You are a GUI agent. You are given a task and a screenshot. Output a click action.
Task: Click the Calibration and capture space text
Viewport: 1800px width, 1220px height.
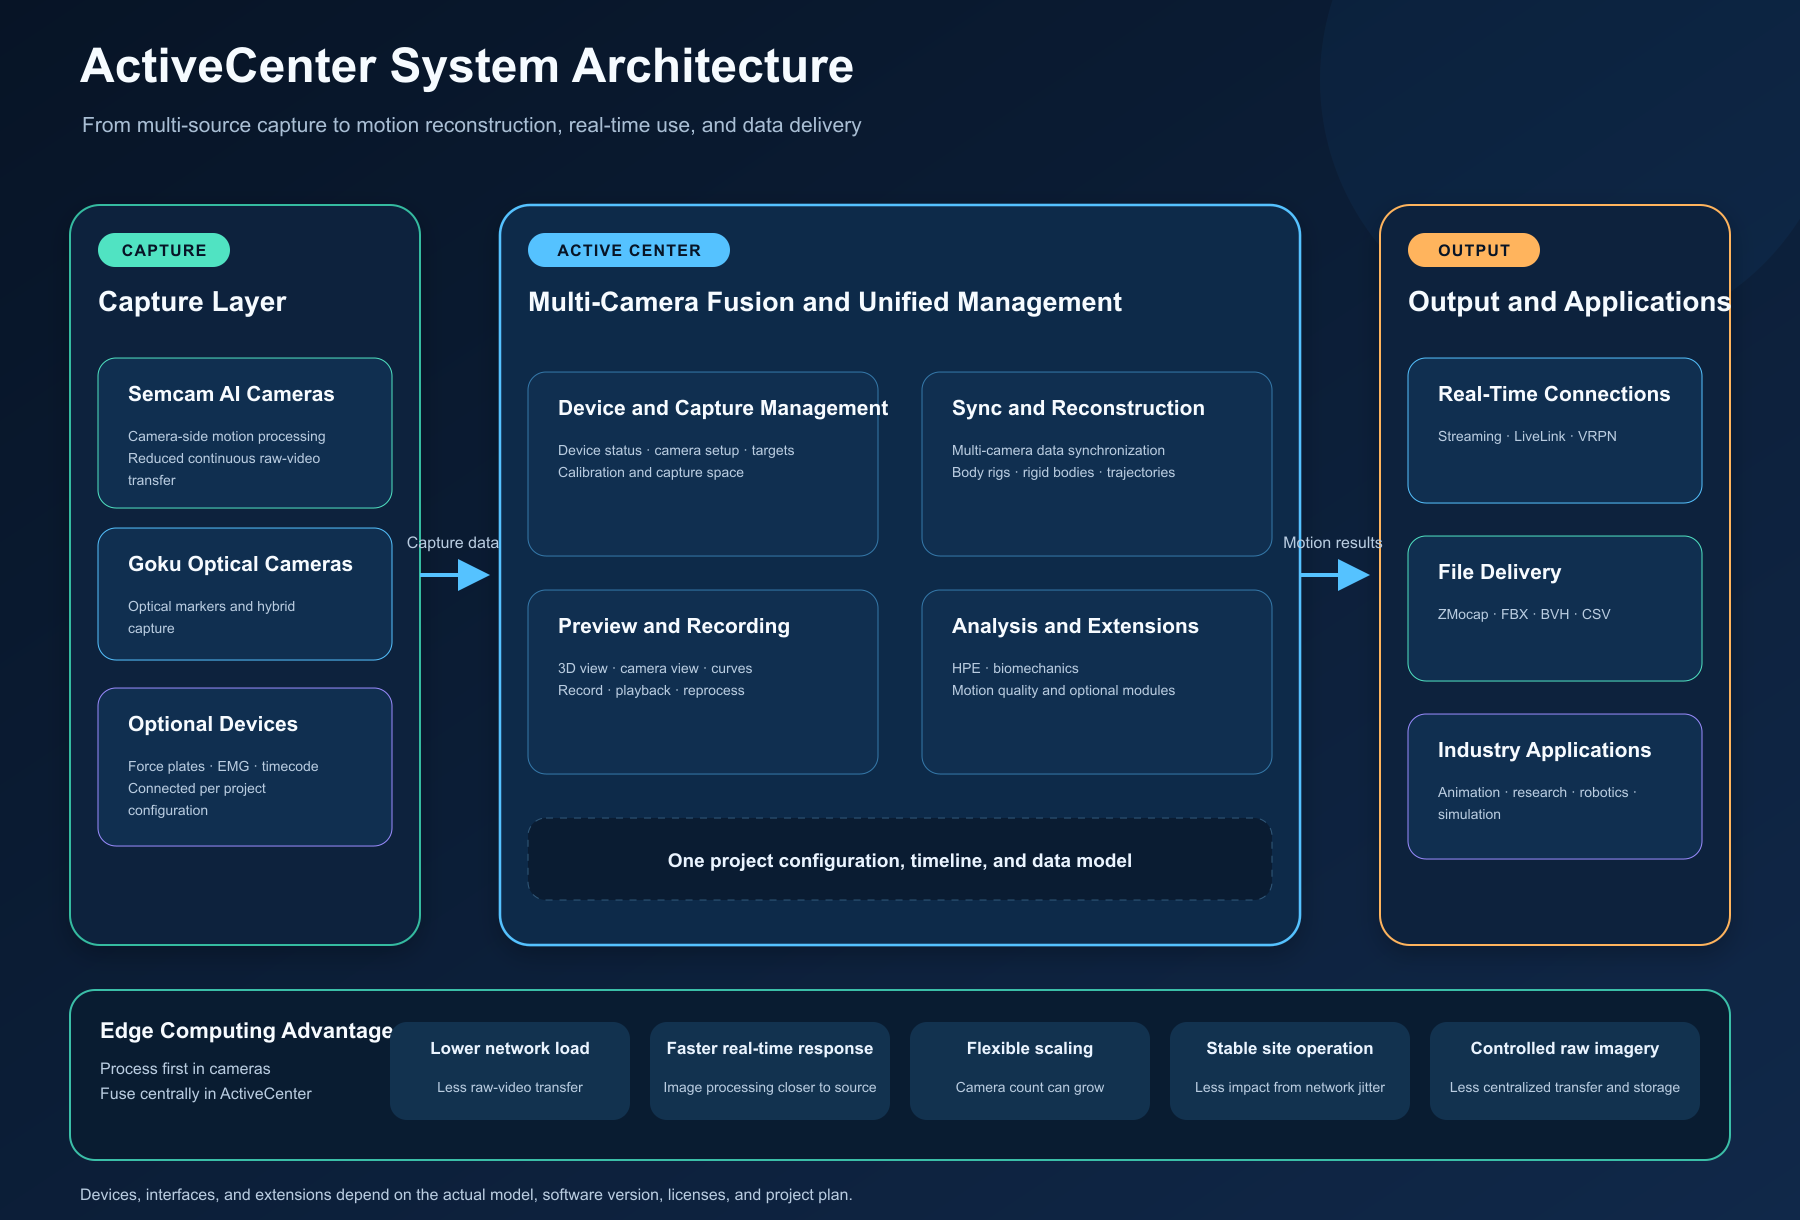pyautogui.click(x=651, y=472)
